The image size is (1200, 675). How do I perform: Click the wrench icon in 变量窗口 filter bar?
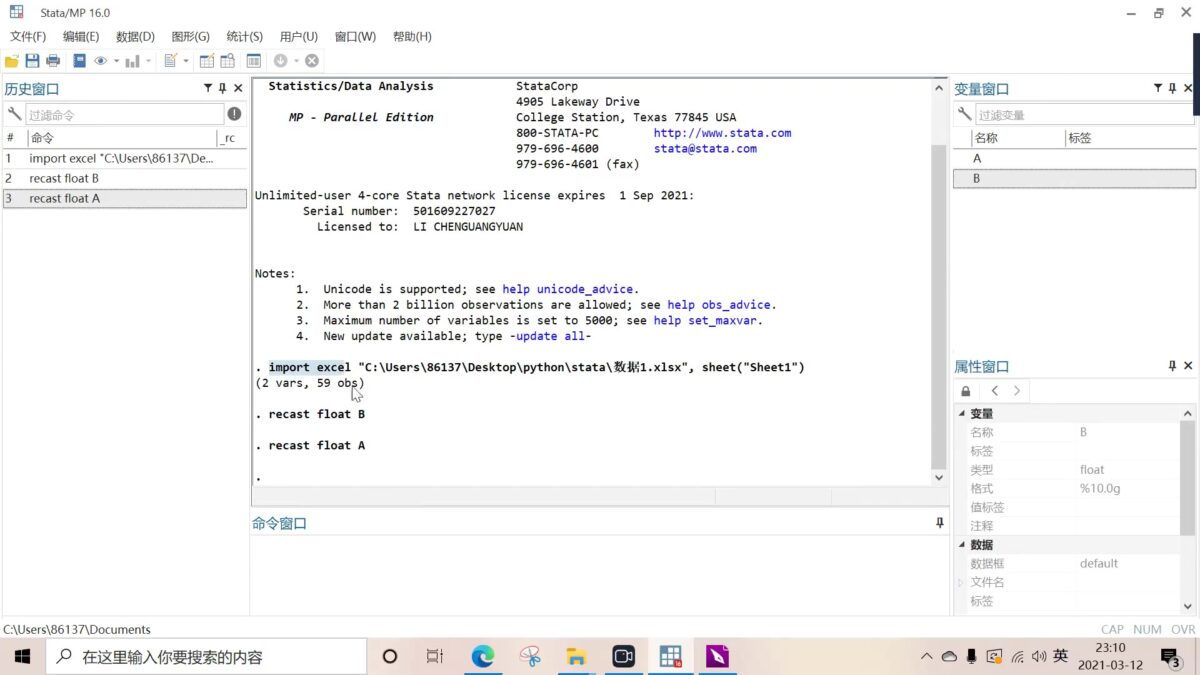click(x=964, y=114)
